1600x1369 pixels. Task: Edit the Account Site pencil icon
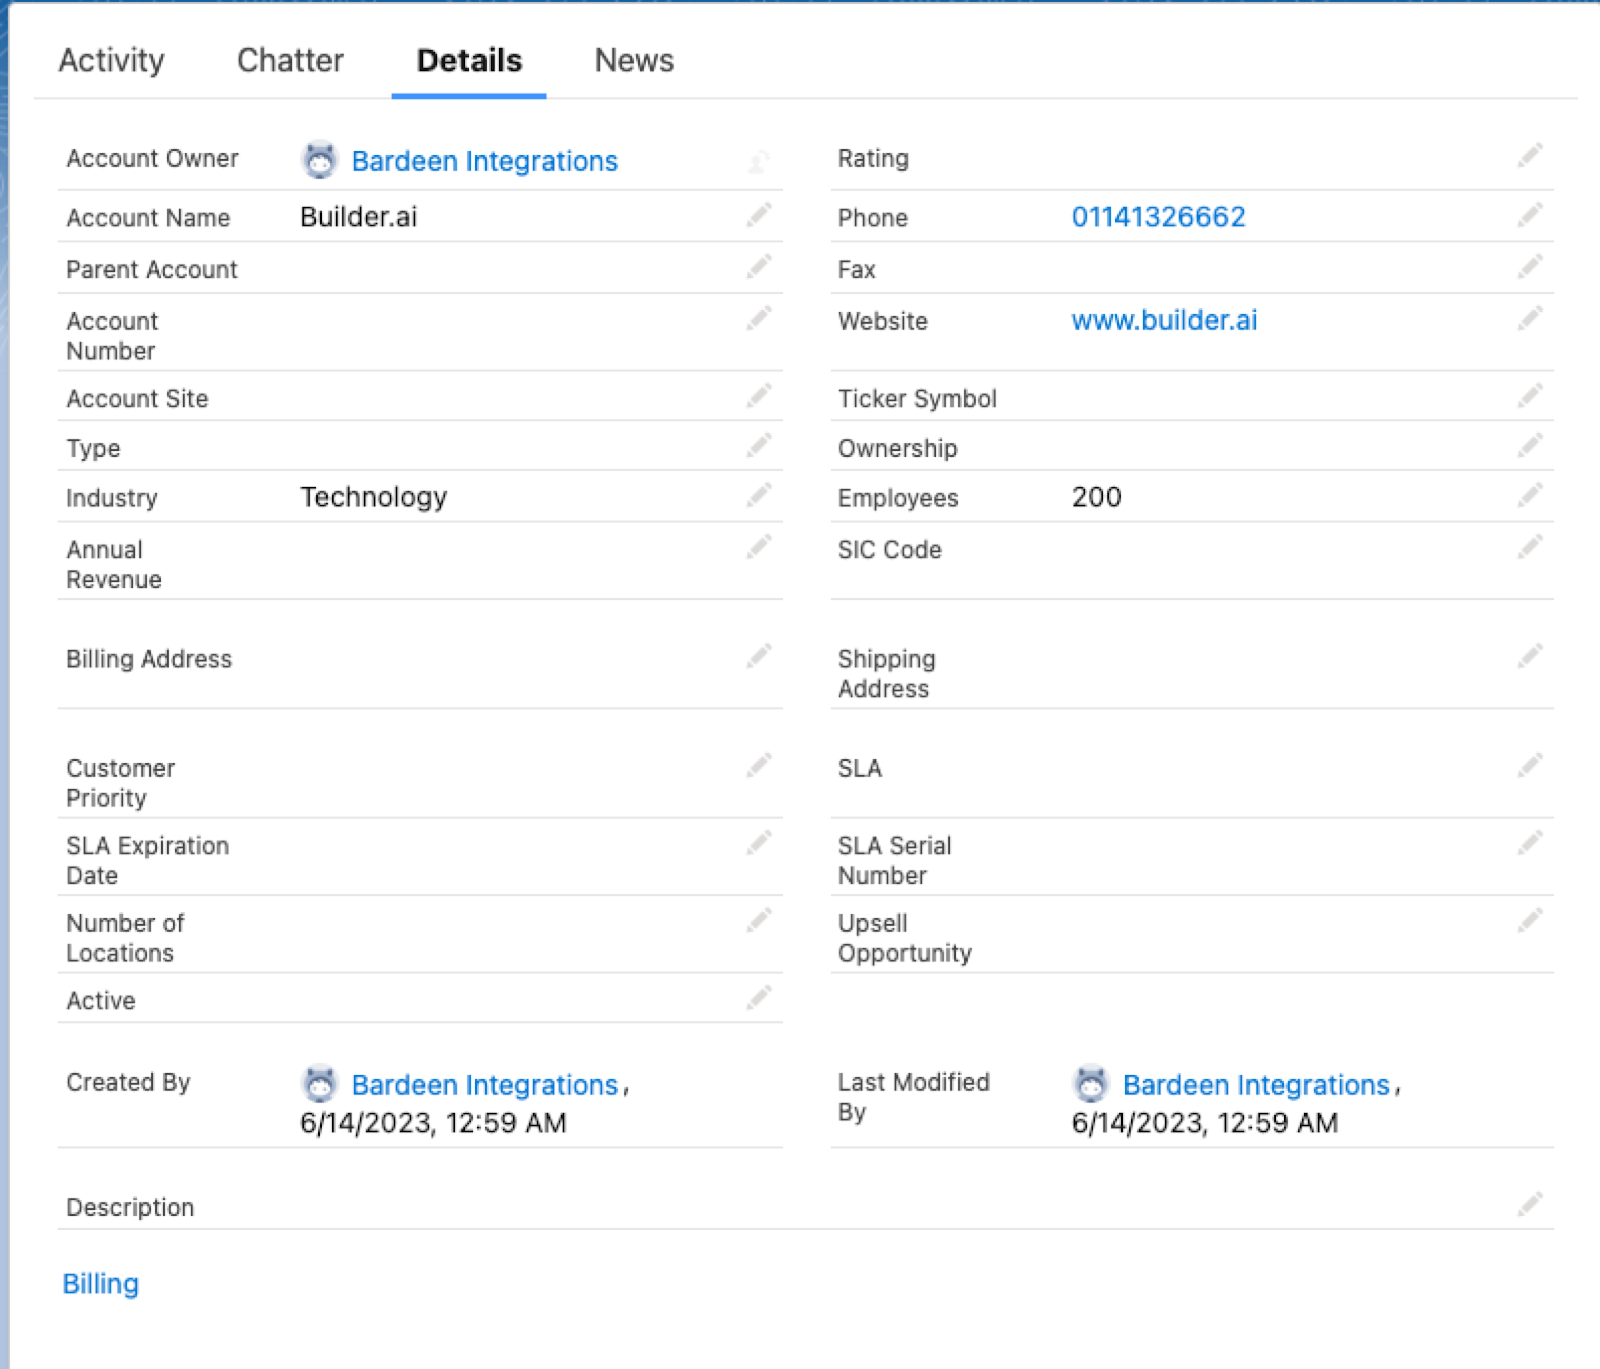pyautogui.click(x=759, y=395)
